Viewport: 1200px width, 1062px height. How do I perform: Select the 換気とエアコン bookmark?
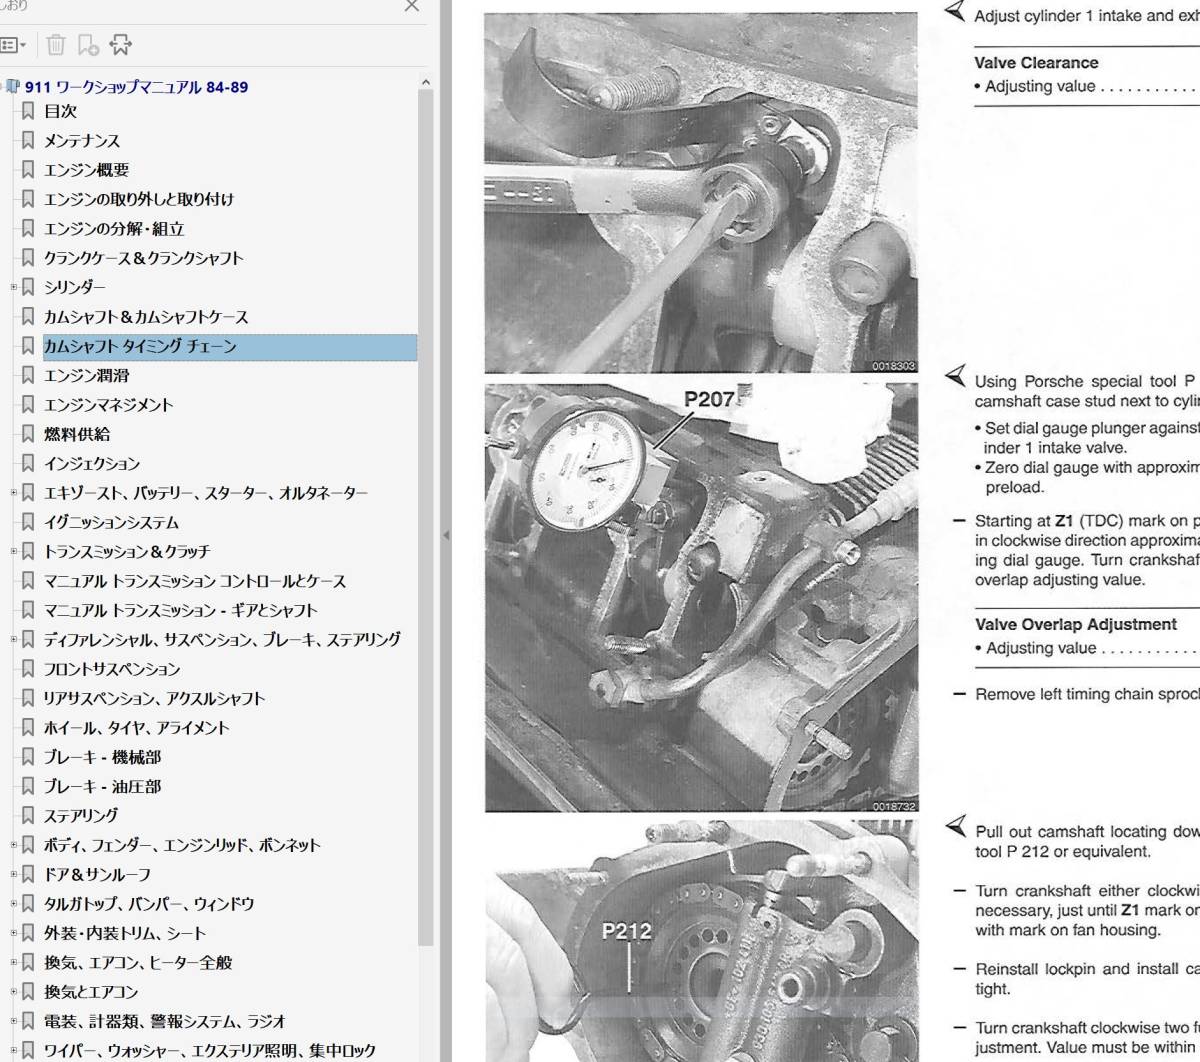click(91, 991)
